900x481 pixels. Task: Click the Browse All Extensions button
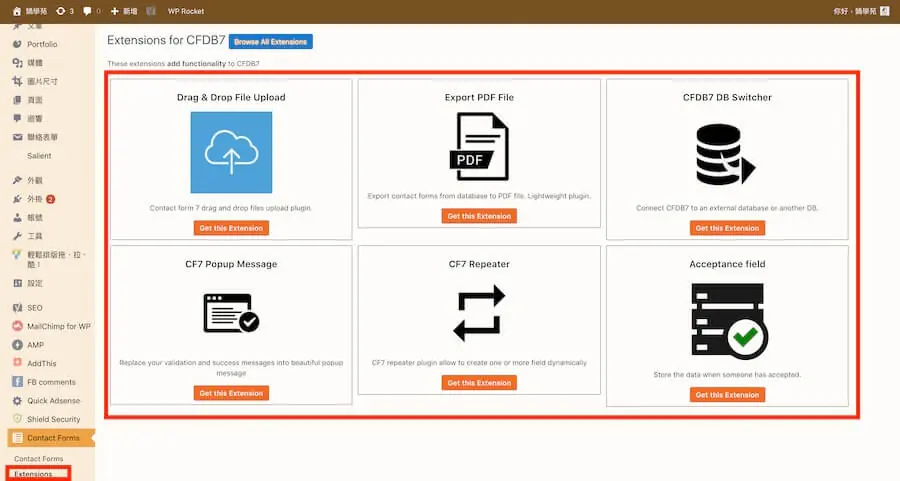tap(270, 41)
